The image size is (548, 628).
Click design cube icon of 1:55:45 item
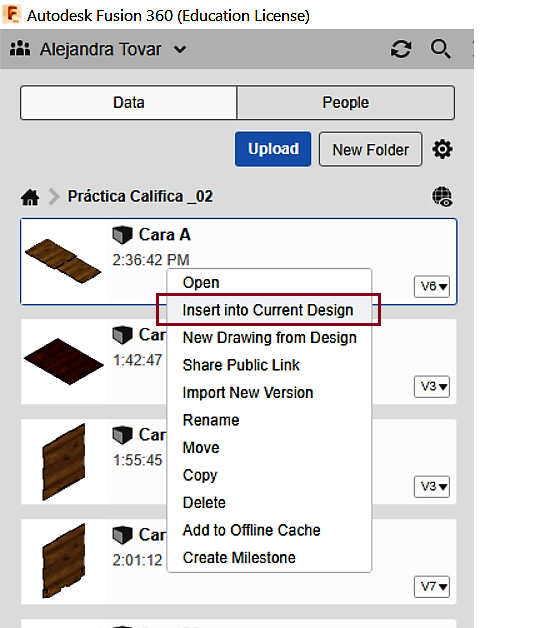tap(122, 435)
